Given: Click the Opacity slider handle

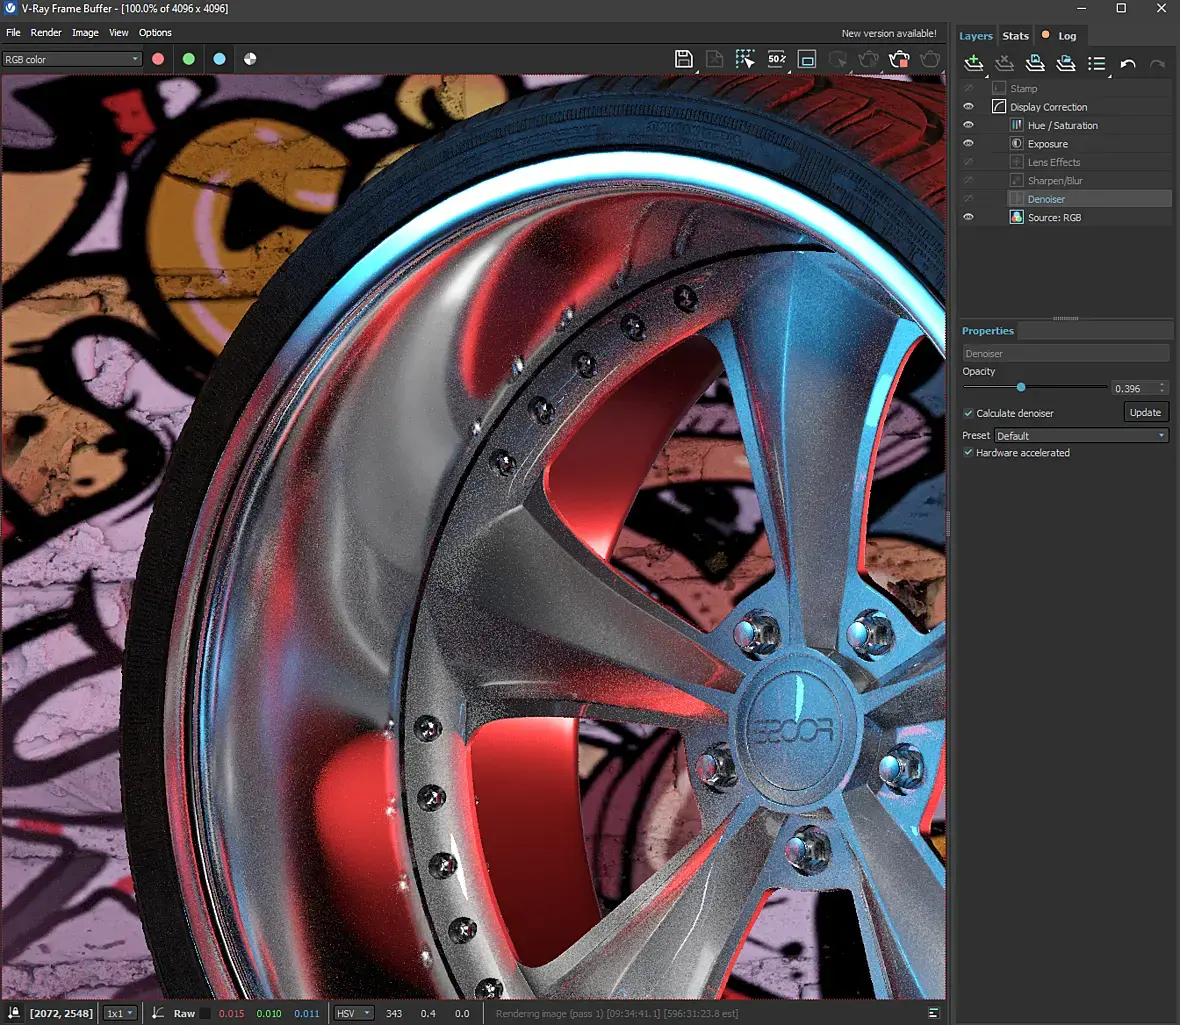Looking at the screenshot, I should [1021, 387].
